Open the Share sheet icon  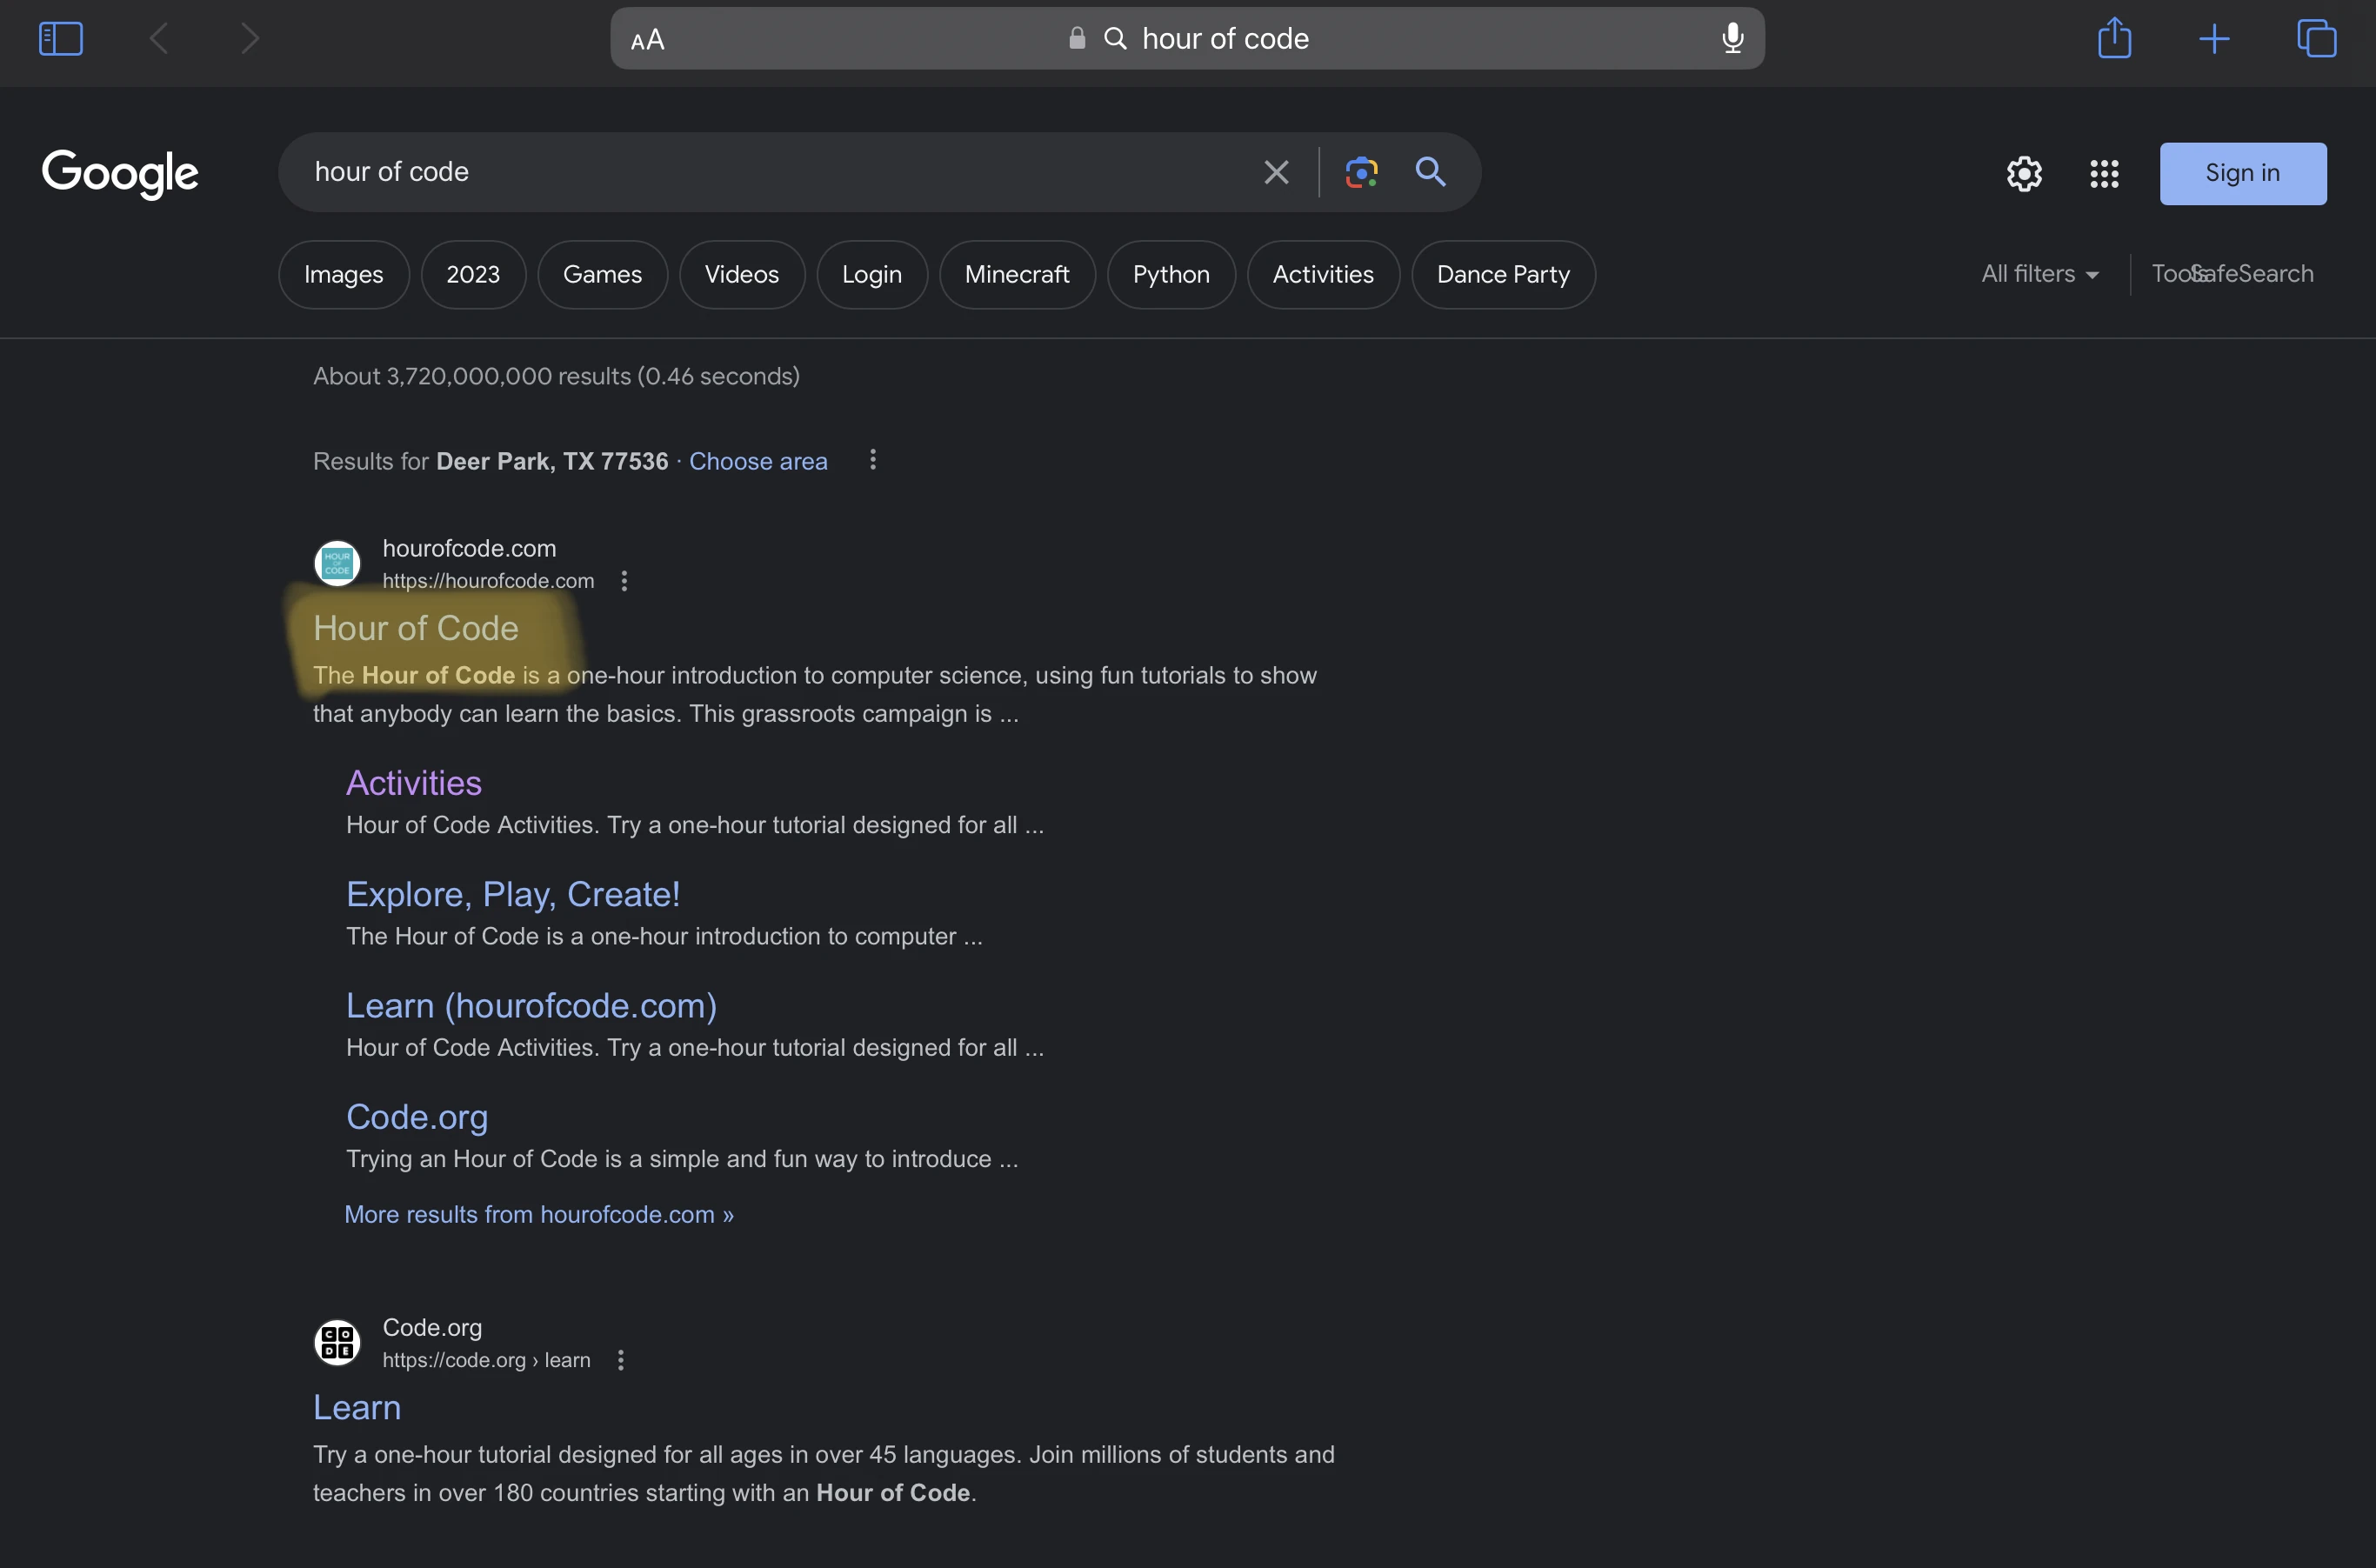pos(2114,39)
